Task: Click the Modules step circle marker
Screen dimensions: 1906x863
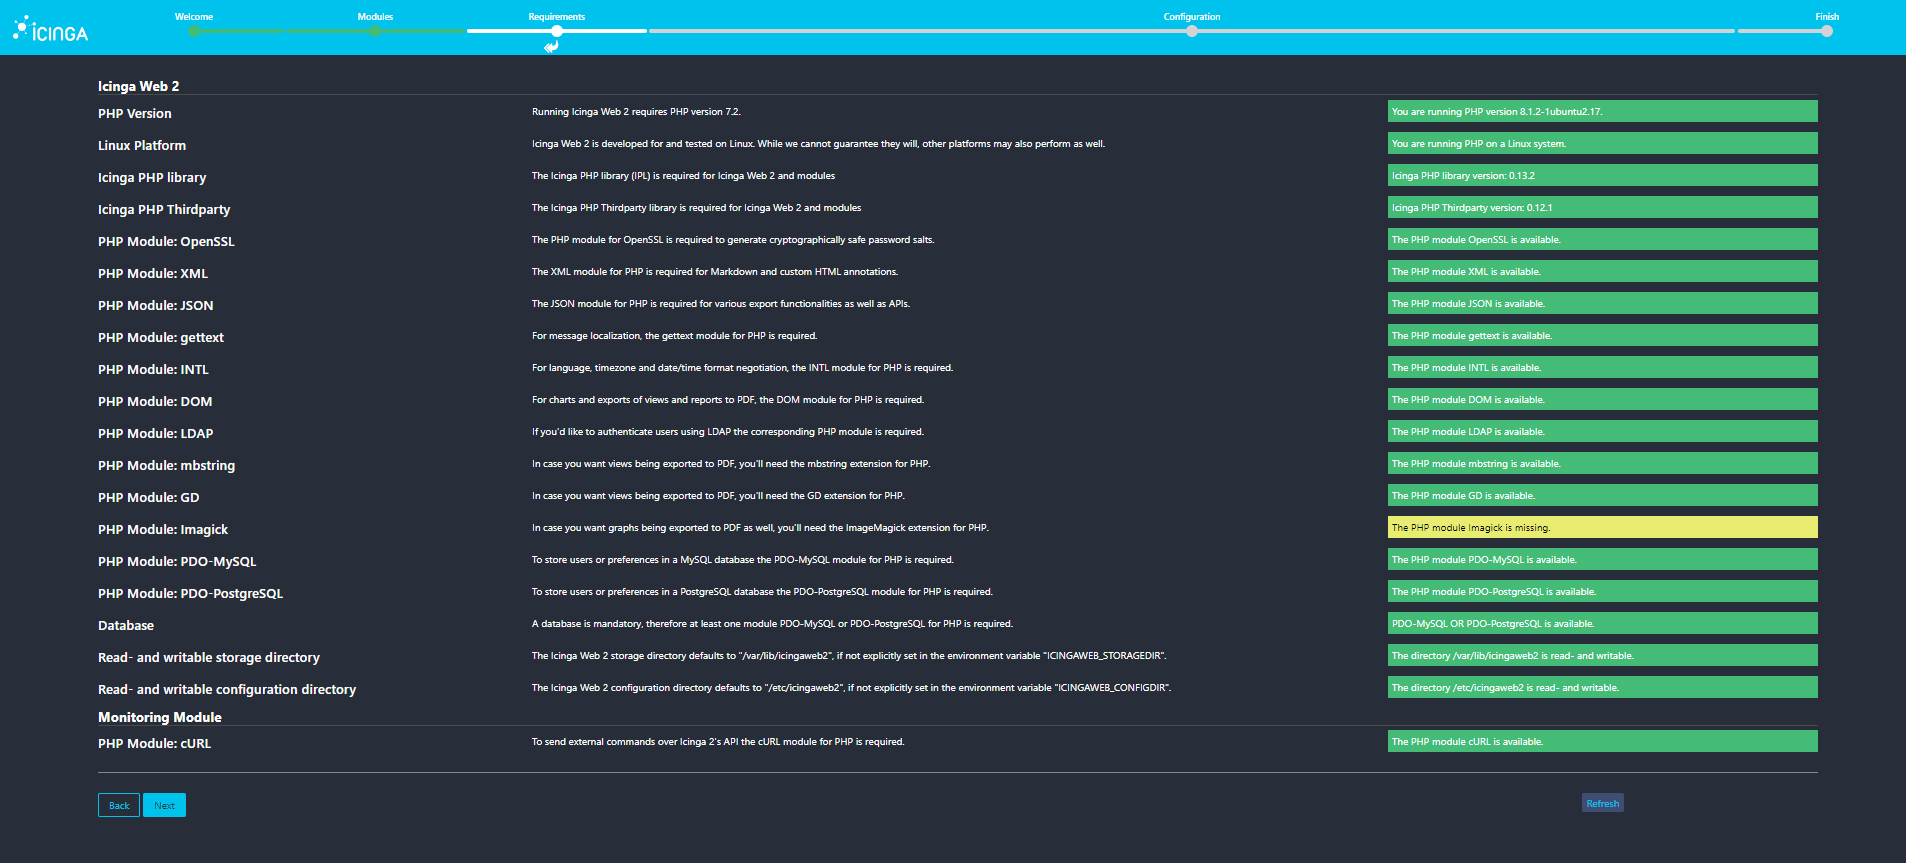Action: pyautogui.click(x=375, y=31)
